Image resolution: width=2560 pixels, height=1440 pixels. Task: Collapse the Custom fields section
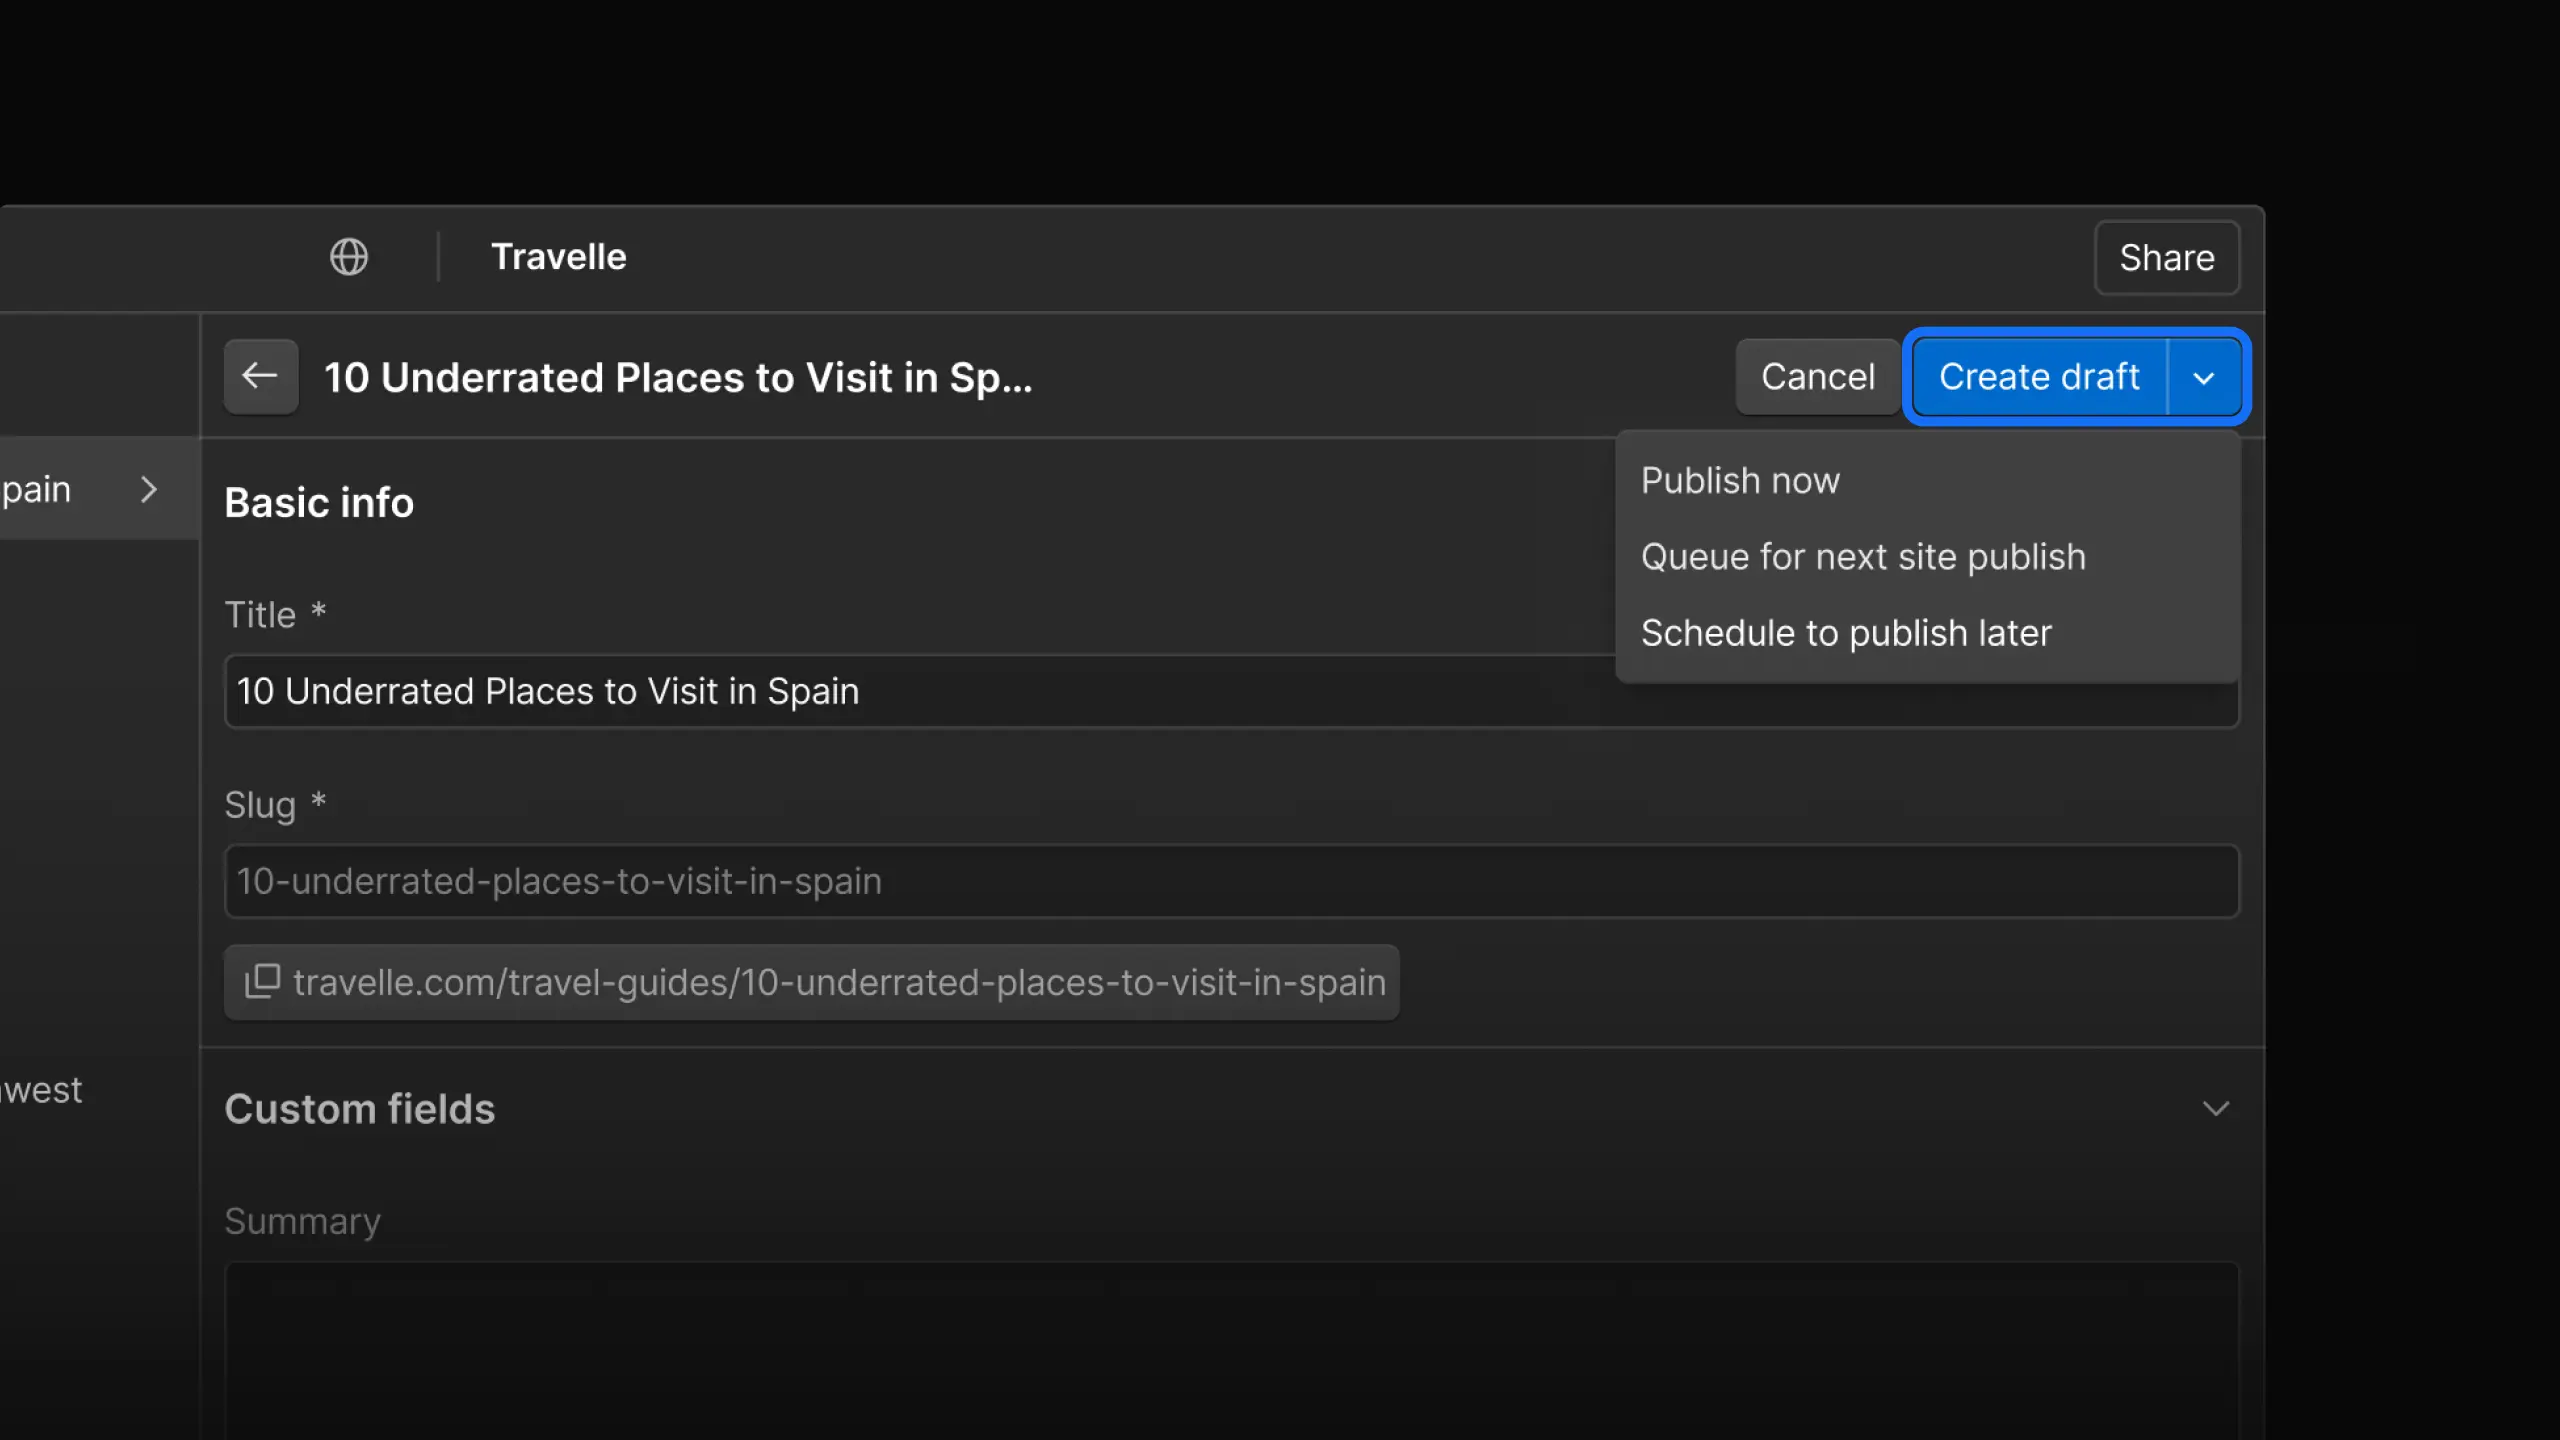click(2216, 1108)
